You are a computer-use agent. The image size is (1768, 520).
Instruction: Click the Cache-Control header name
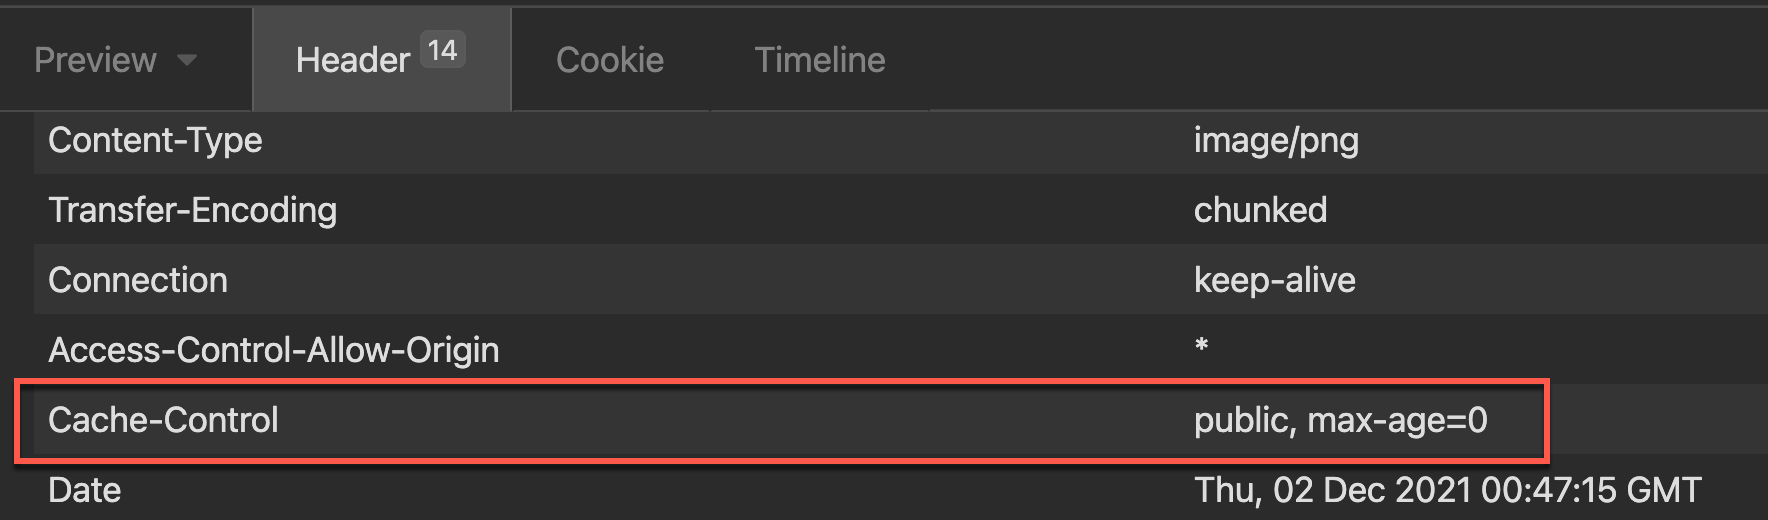coord(163,420)
